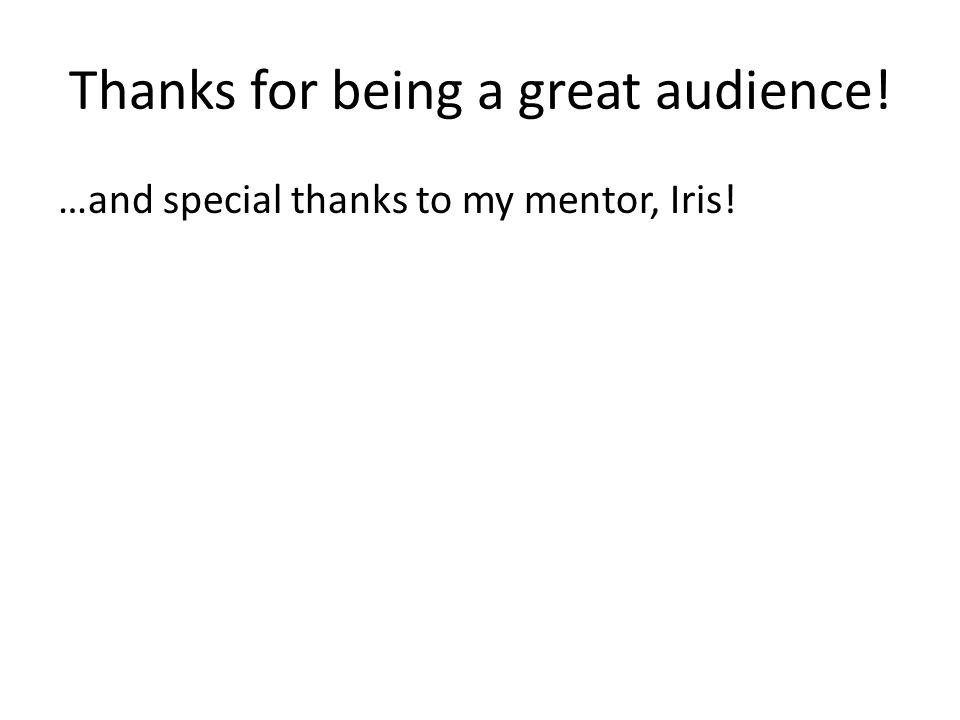This screenshot has width=960, height=720.
Task: Click the exclamation mark ending the title
Action: [x=883, y=89]
